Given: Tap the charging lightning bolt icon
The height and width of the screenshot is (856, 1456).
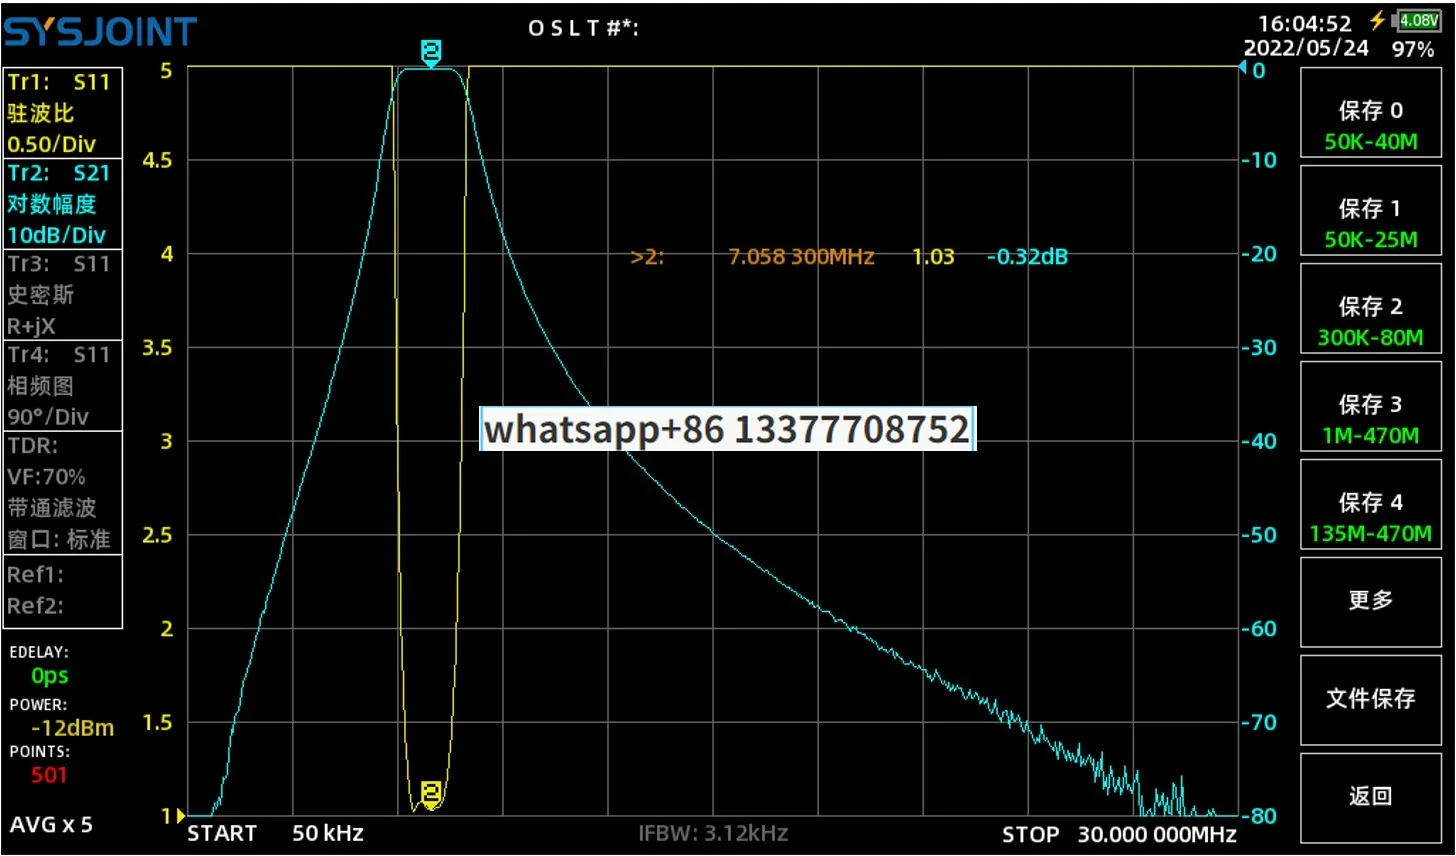Looking at the screenshot, I should click(1379, 20).
